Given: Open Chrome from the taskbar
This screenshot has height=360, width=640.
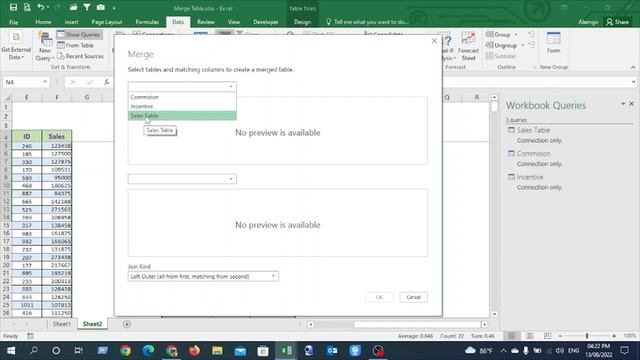Looking at the screenshot, I should (126, 351).
